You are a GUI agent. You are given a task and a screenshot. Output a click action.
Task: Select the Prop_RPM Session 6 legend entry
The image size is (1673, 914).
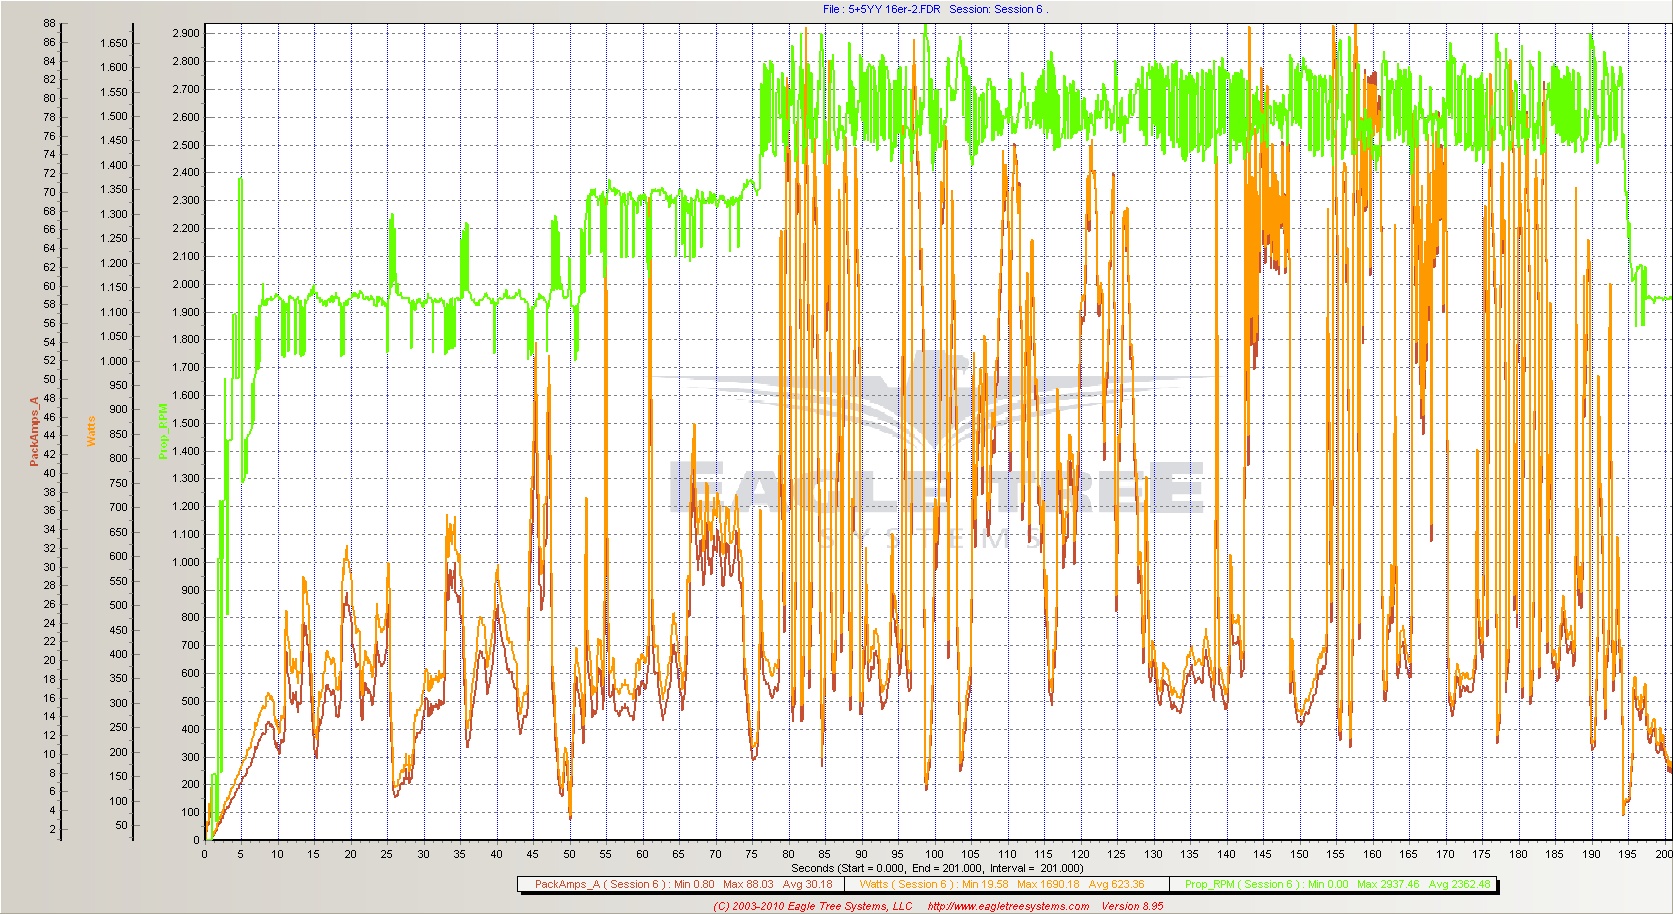[1337, 884]
